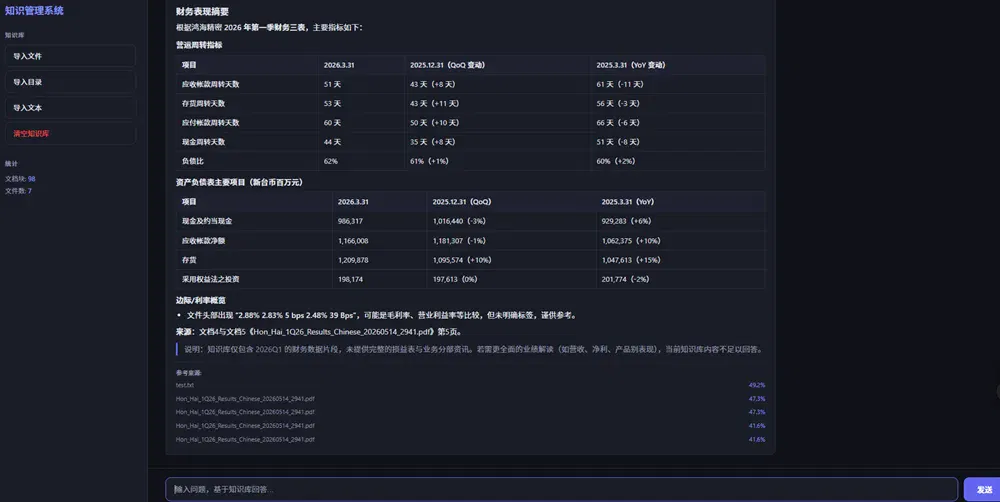Viewport: 1000px width, 502px height.
Task: Select the 应收帐款净额 row label
Action: click(203, 240)
